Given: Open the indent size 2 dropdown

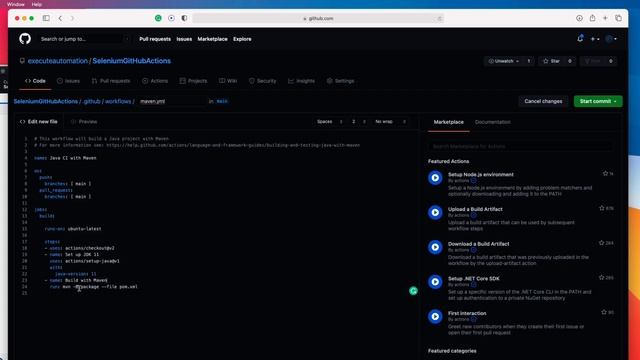Looking at the screenshot, I should pyautogui.click(x=358, y=122).
